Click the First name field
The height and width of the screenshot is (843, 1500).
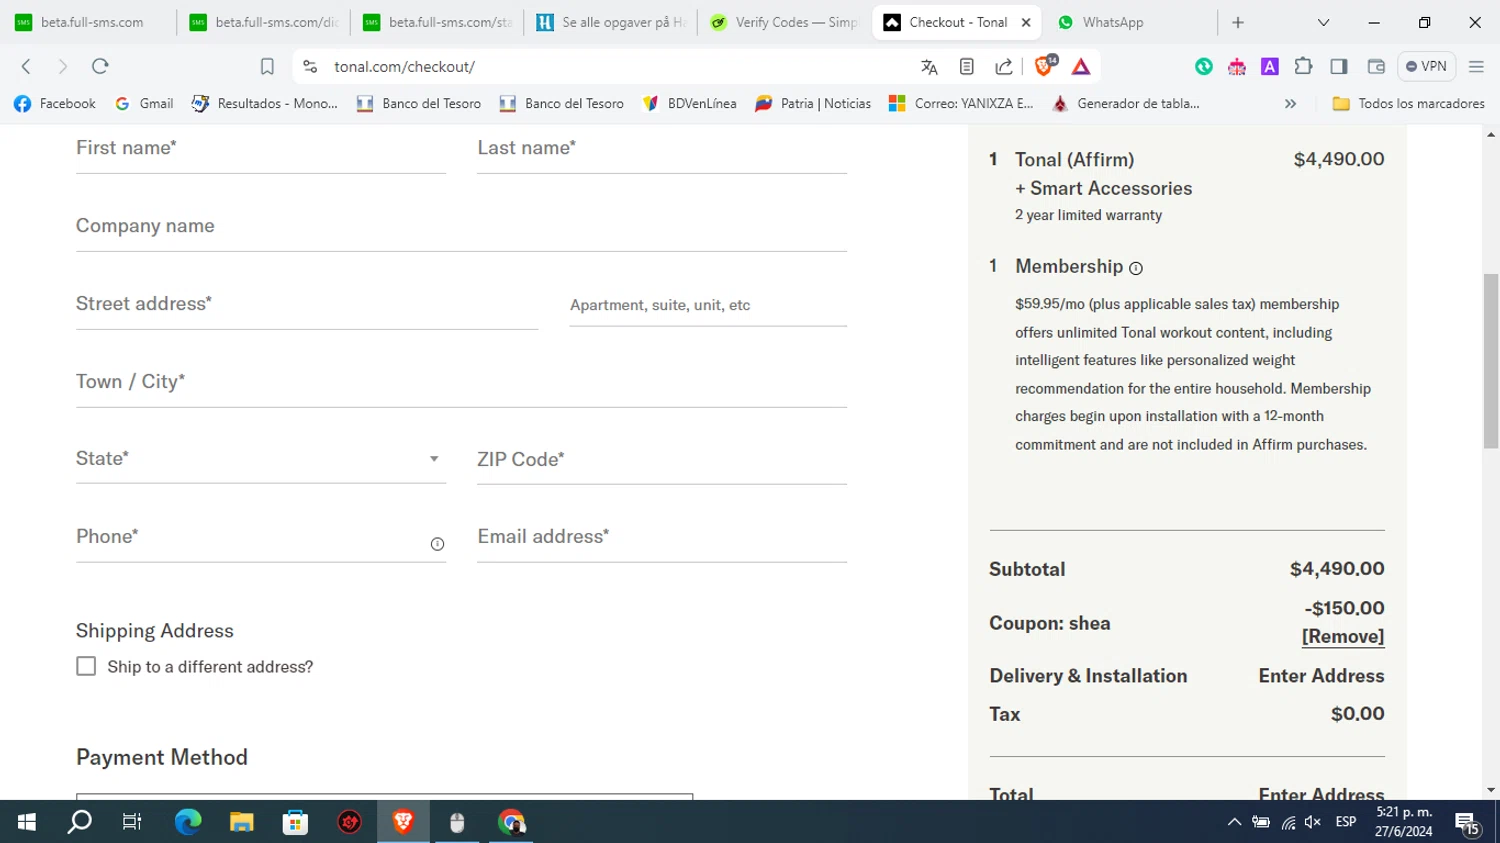(261, 150)
